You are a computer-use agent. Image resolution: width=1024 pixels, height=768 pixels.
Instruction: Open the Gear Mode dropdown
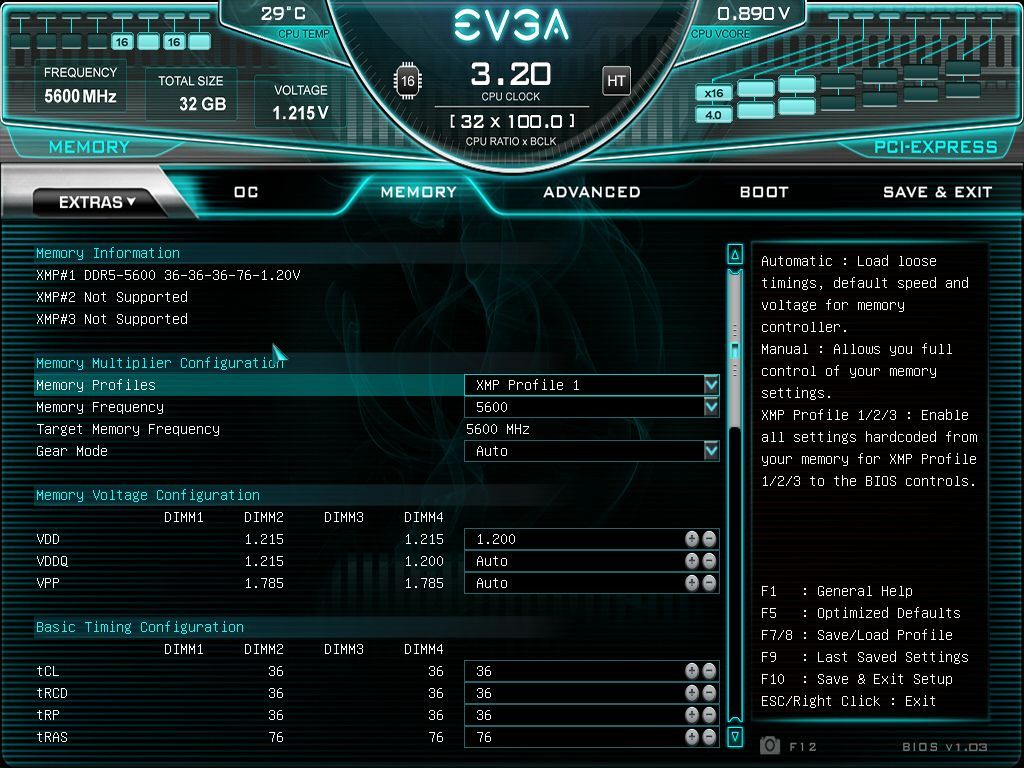pos(711,451)
